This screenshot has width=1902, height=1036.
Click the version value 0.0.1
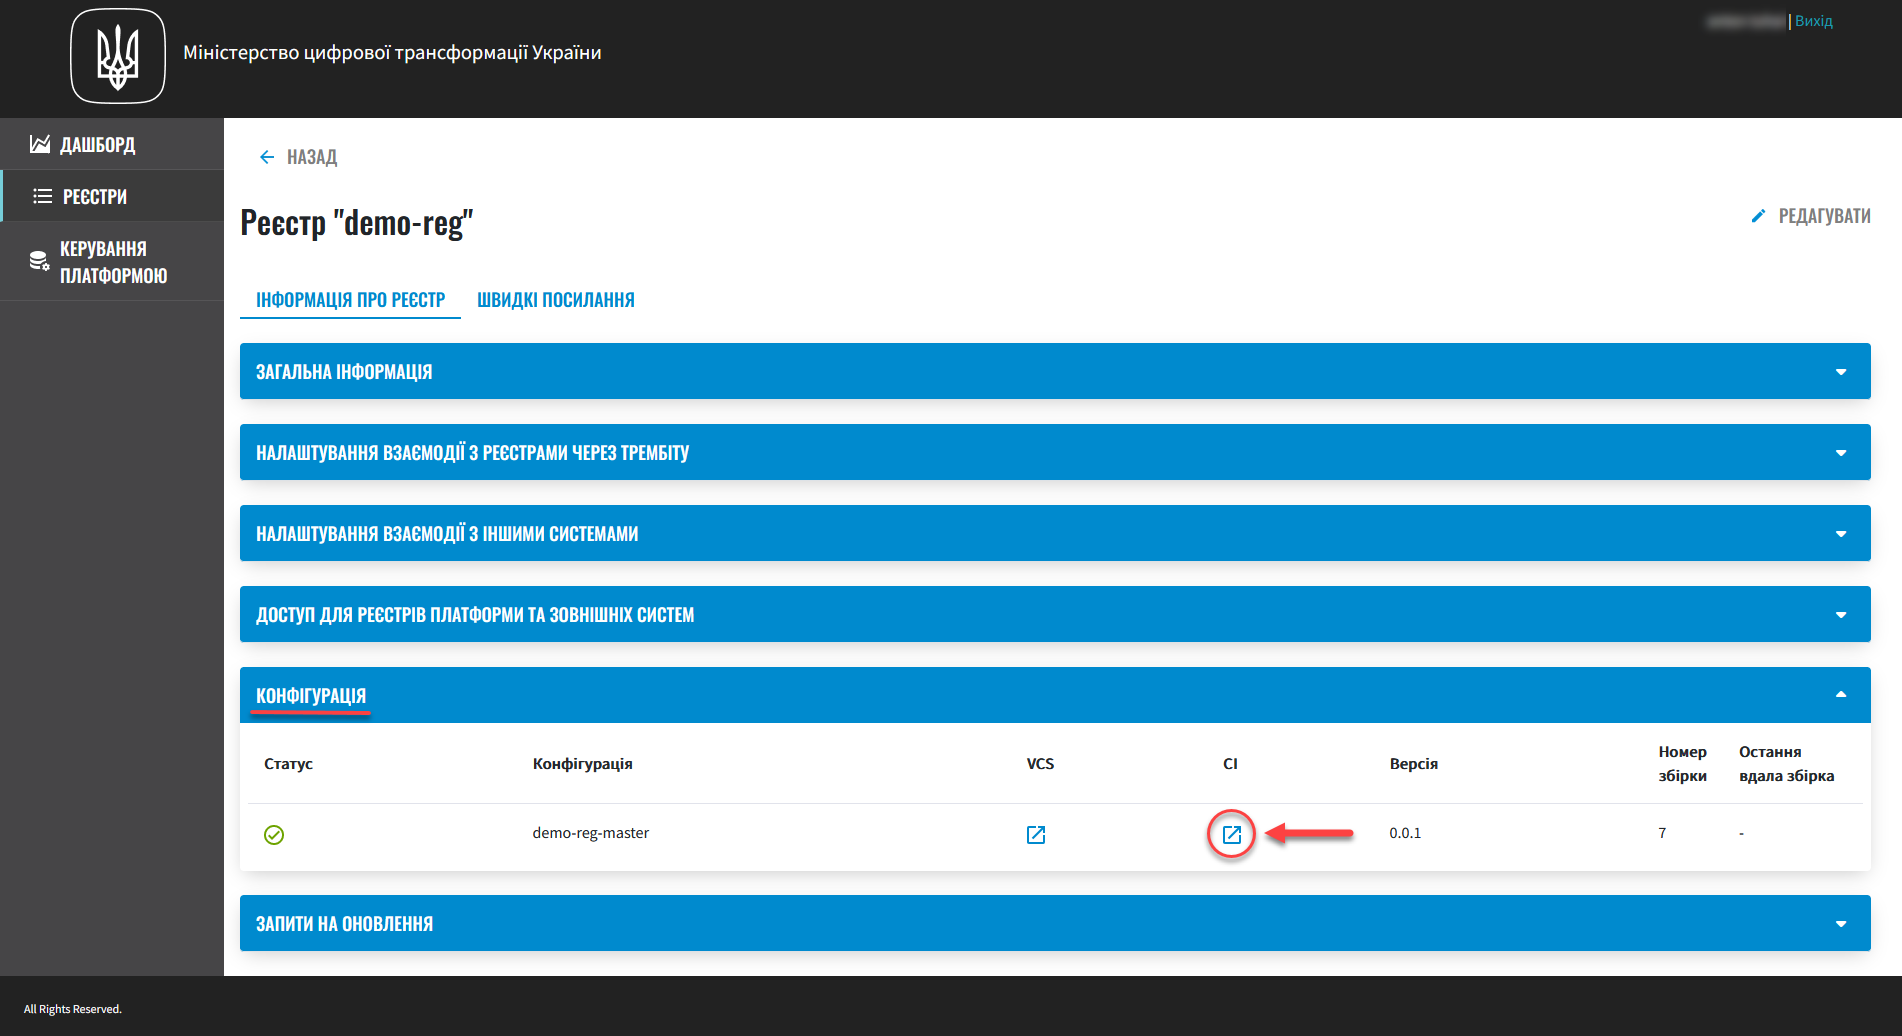point(1405,833)
